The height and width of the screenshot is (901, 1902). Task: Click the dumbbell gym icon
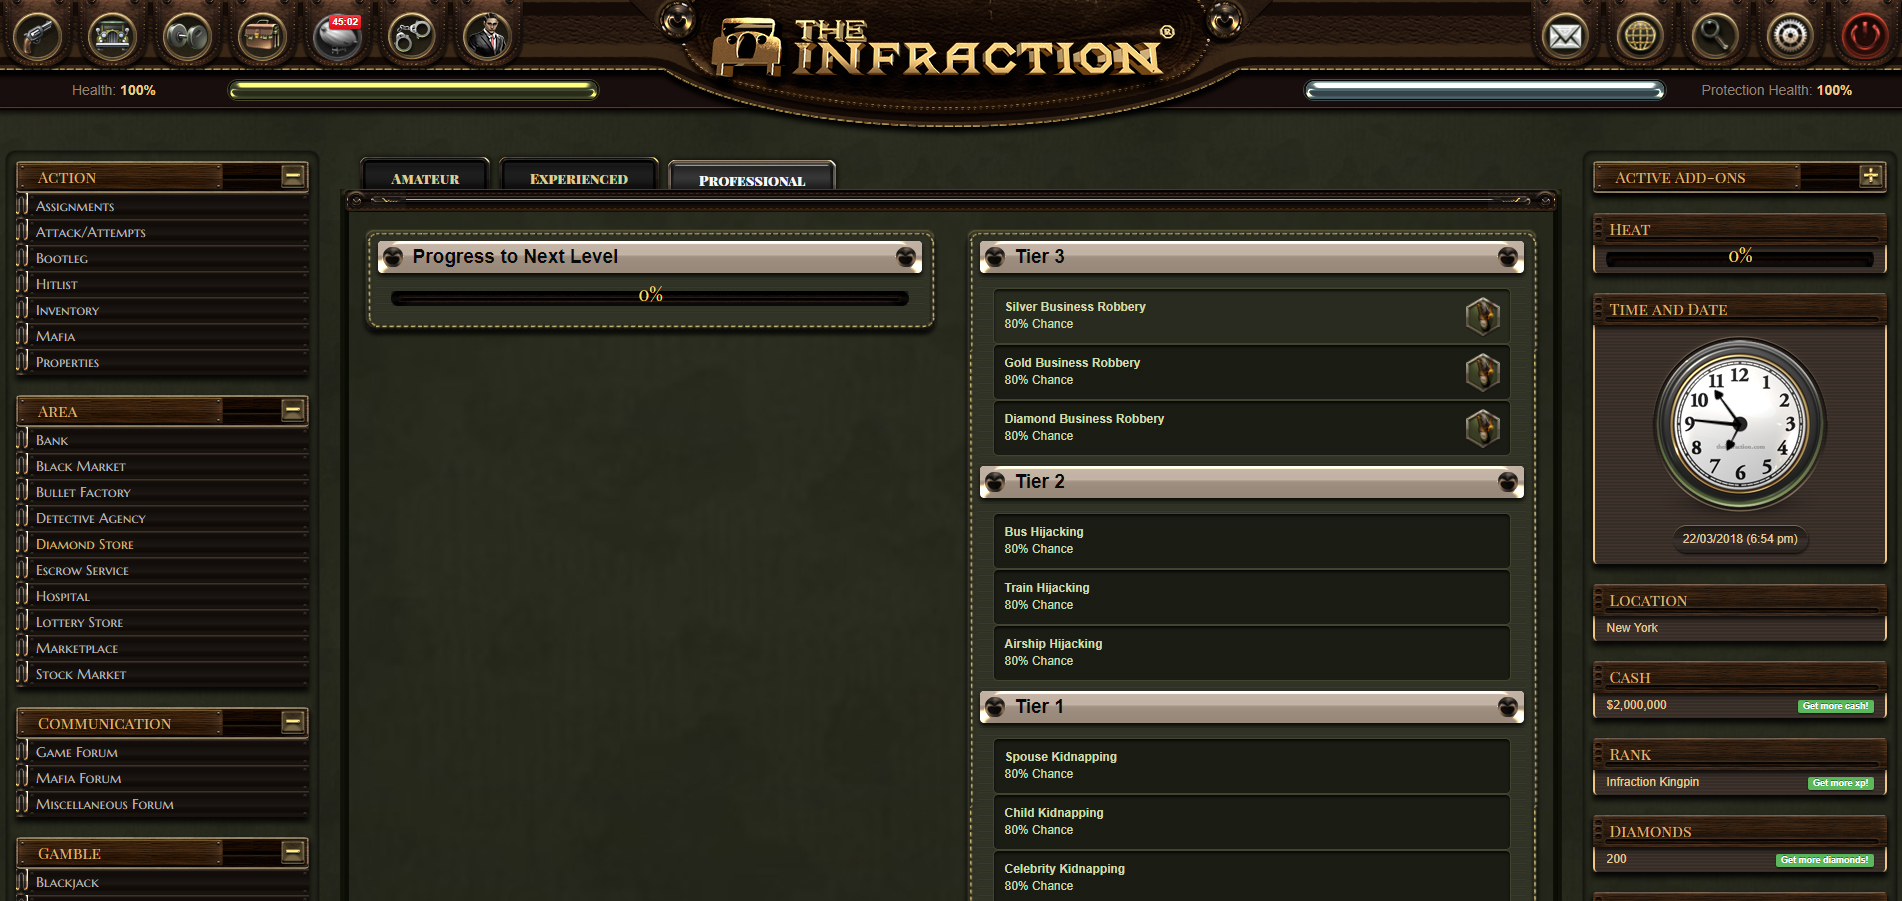point(187,37)
